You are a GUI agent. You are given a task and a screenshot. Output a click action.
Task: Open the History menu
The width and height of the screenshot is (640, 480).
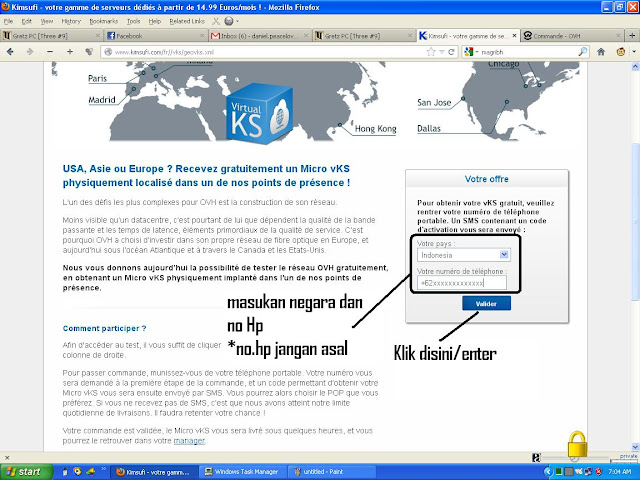click(71, 21)
